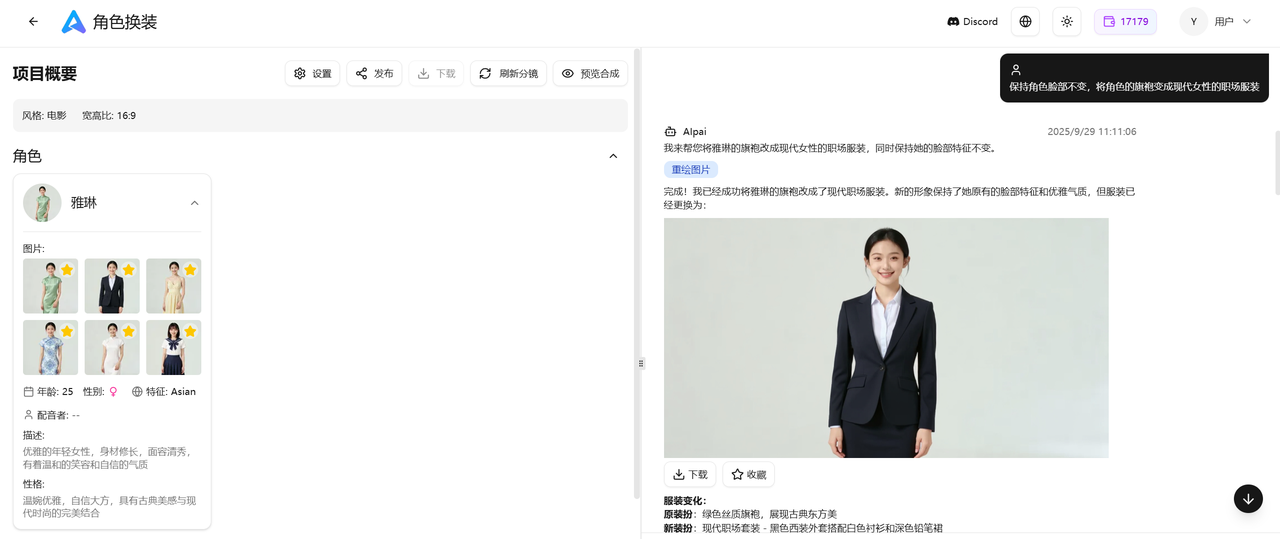Open the 17179 credits wallet
The width and height of the screenshot is (1280, 539).
(1125, 22)
